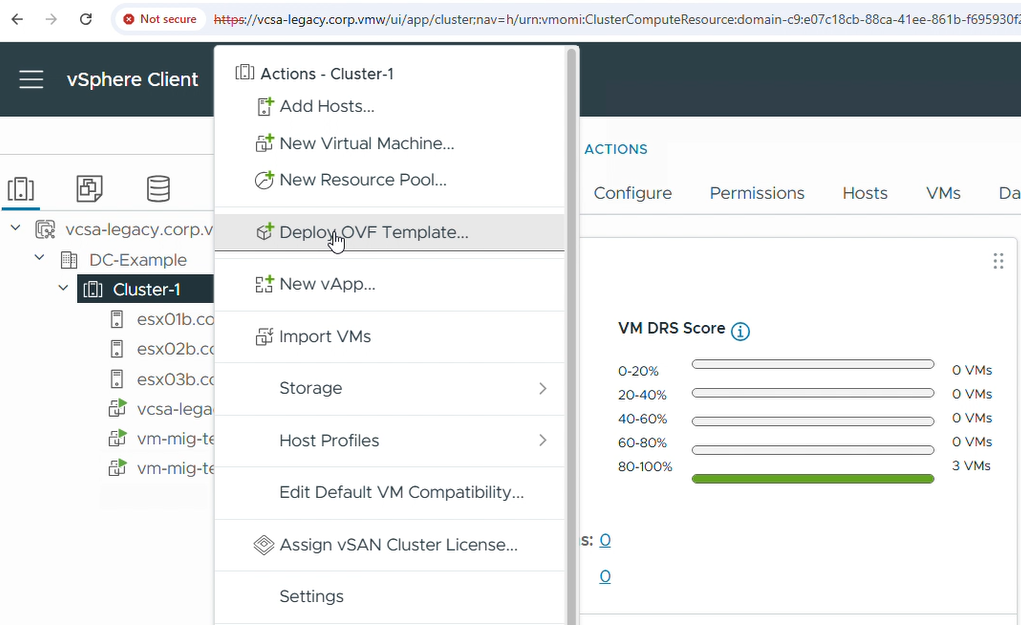Click the browser address bar URL

615,20
